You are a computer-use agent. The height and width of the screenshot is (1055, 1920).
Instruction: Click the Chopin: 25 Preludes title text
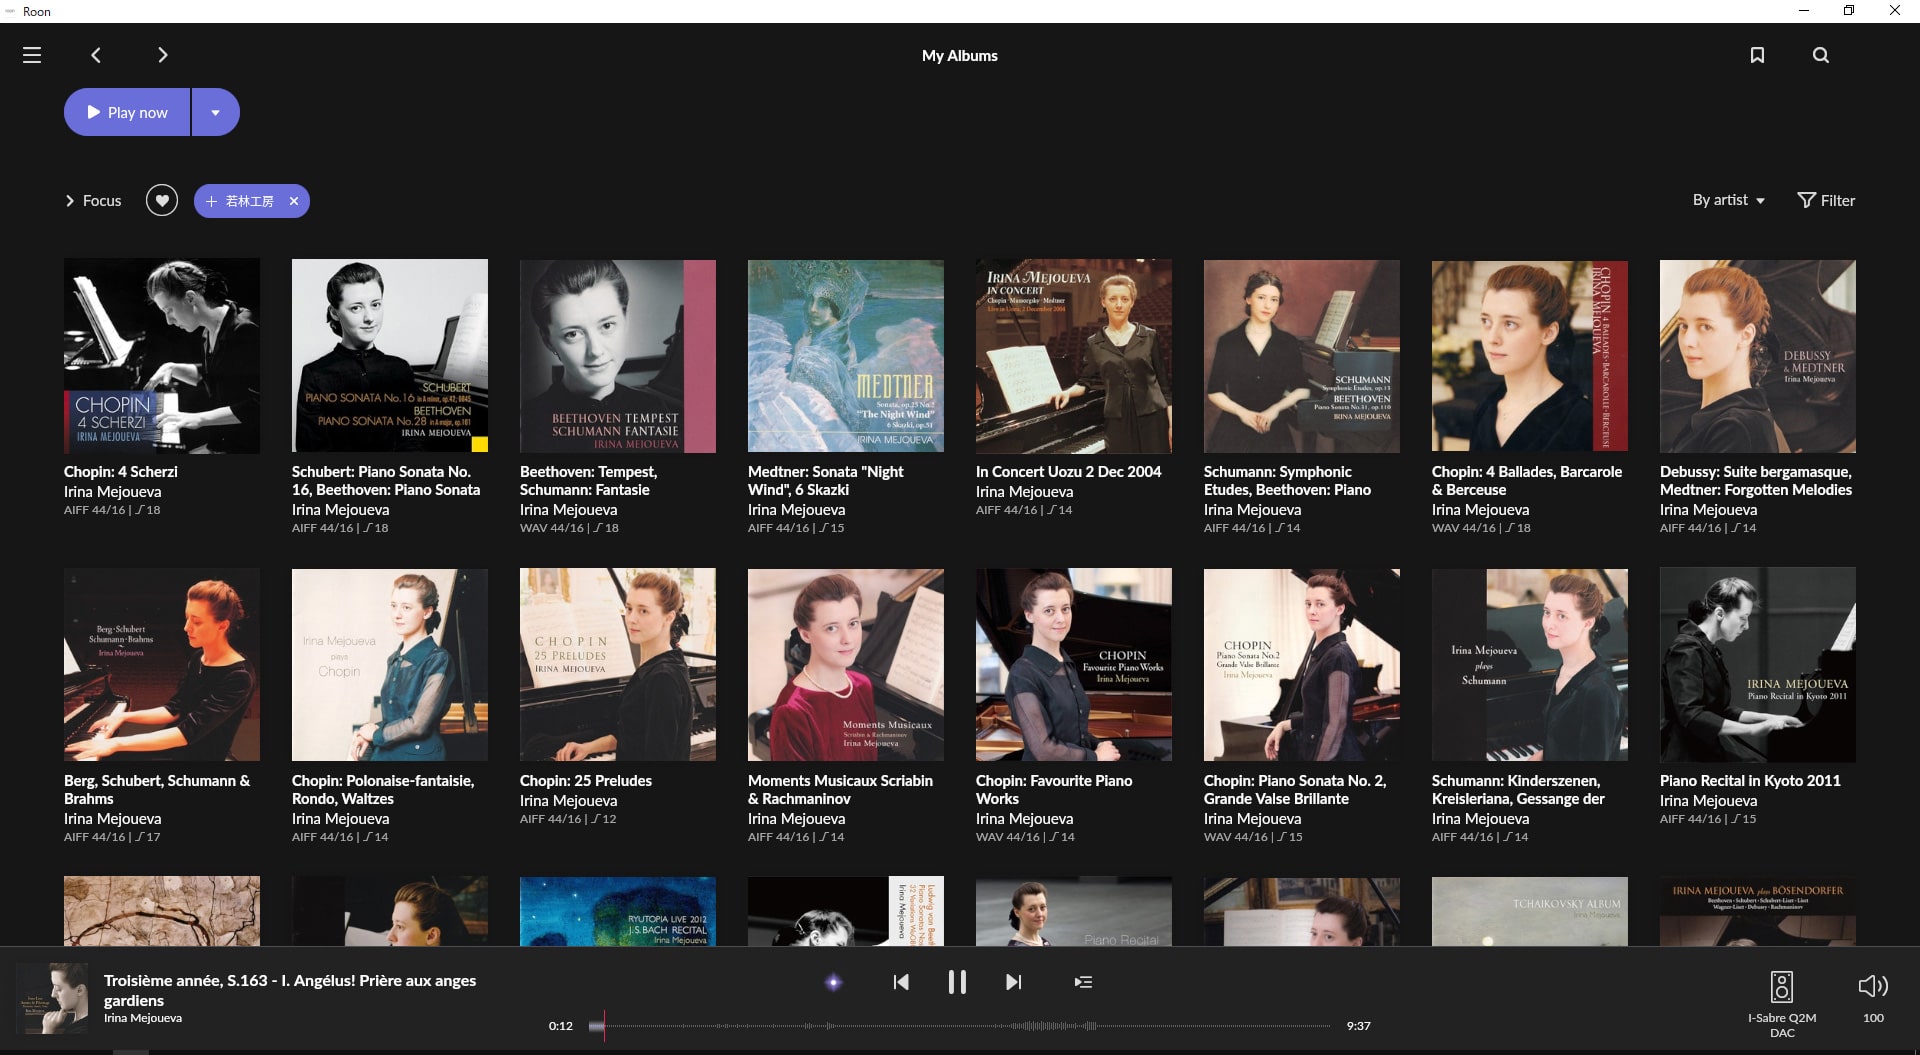tap(586, 781)
